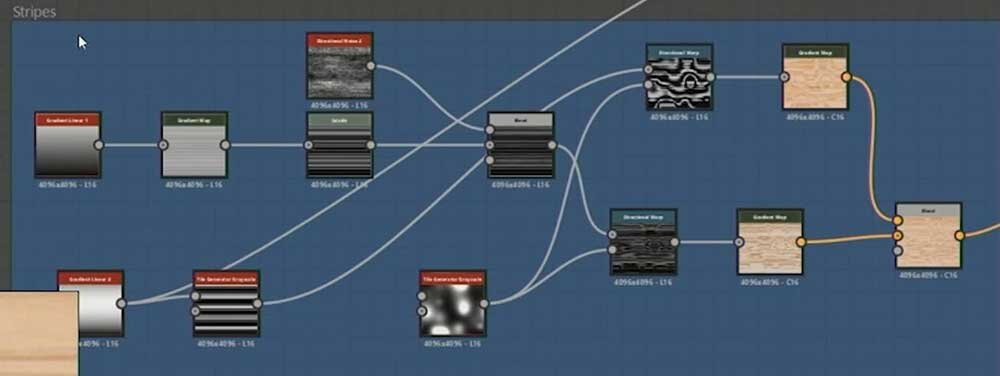This screenshot has width=1000, height=376.
Task: Select the upper wood-colored Gradient Map node
Action: point(815,78)
